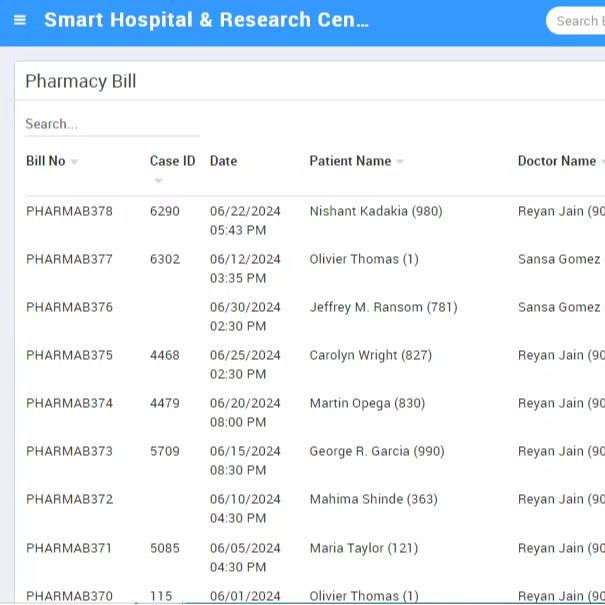Click patient Carolyn Wright (827)
The image size is (605, 605).
[370, 355]
